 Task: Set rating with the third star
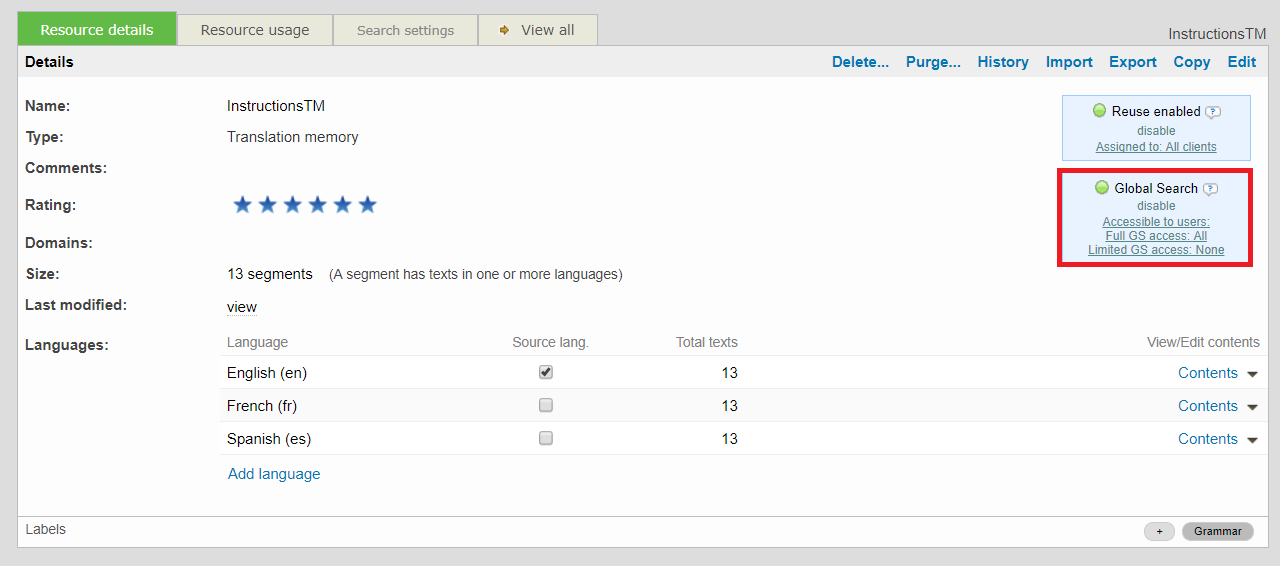coord(292,205)
